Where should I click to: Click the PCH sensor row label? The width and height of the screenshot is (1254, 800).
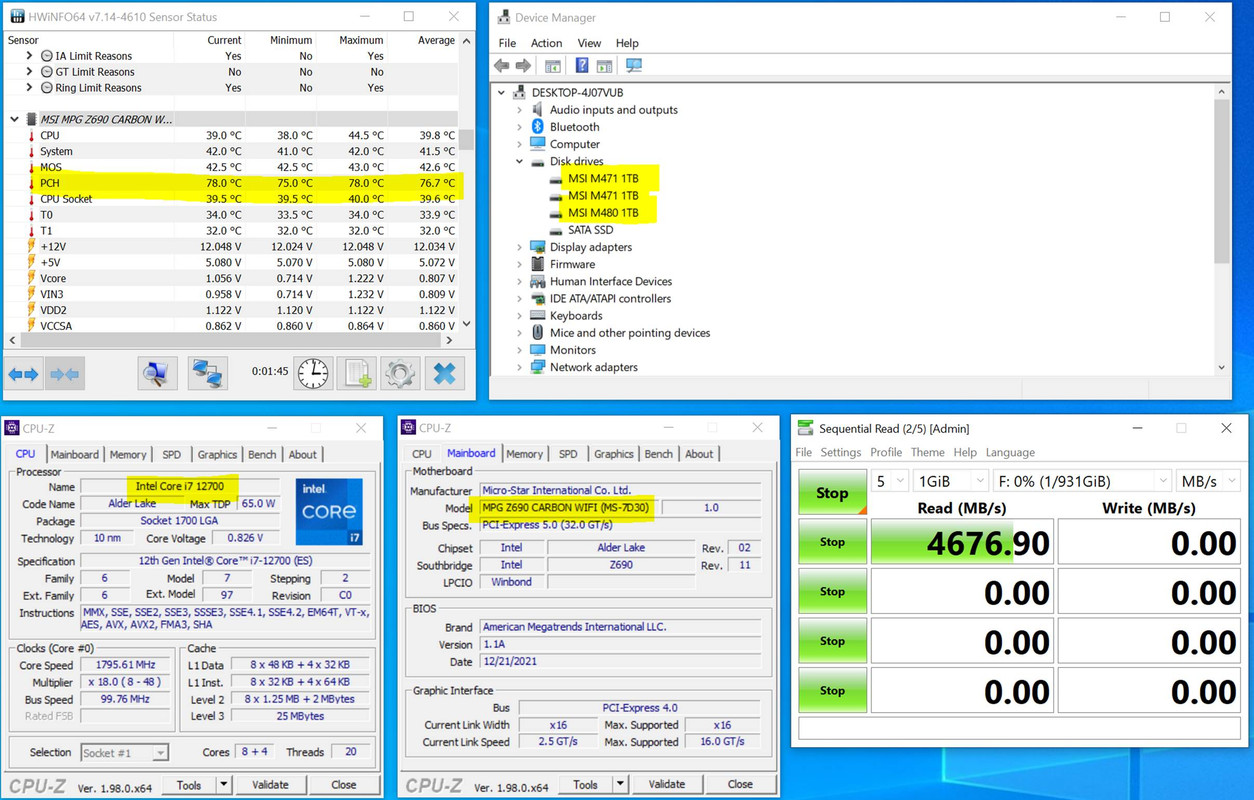[50, 183]
